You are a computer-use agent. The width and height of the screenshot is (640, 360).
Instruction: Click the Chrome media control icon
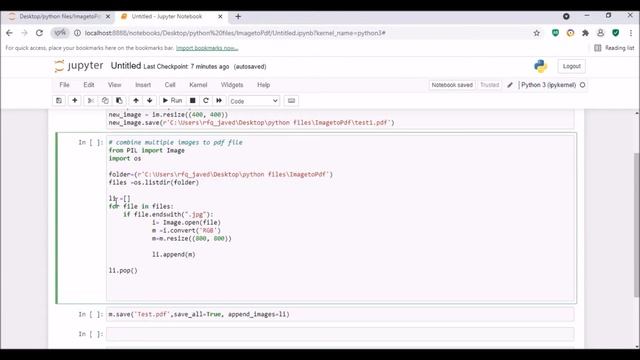click(566, 16)
